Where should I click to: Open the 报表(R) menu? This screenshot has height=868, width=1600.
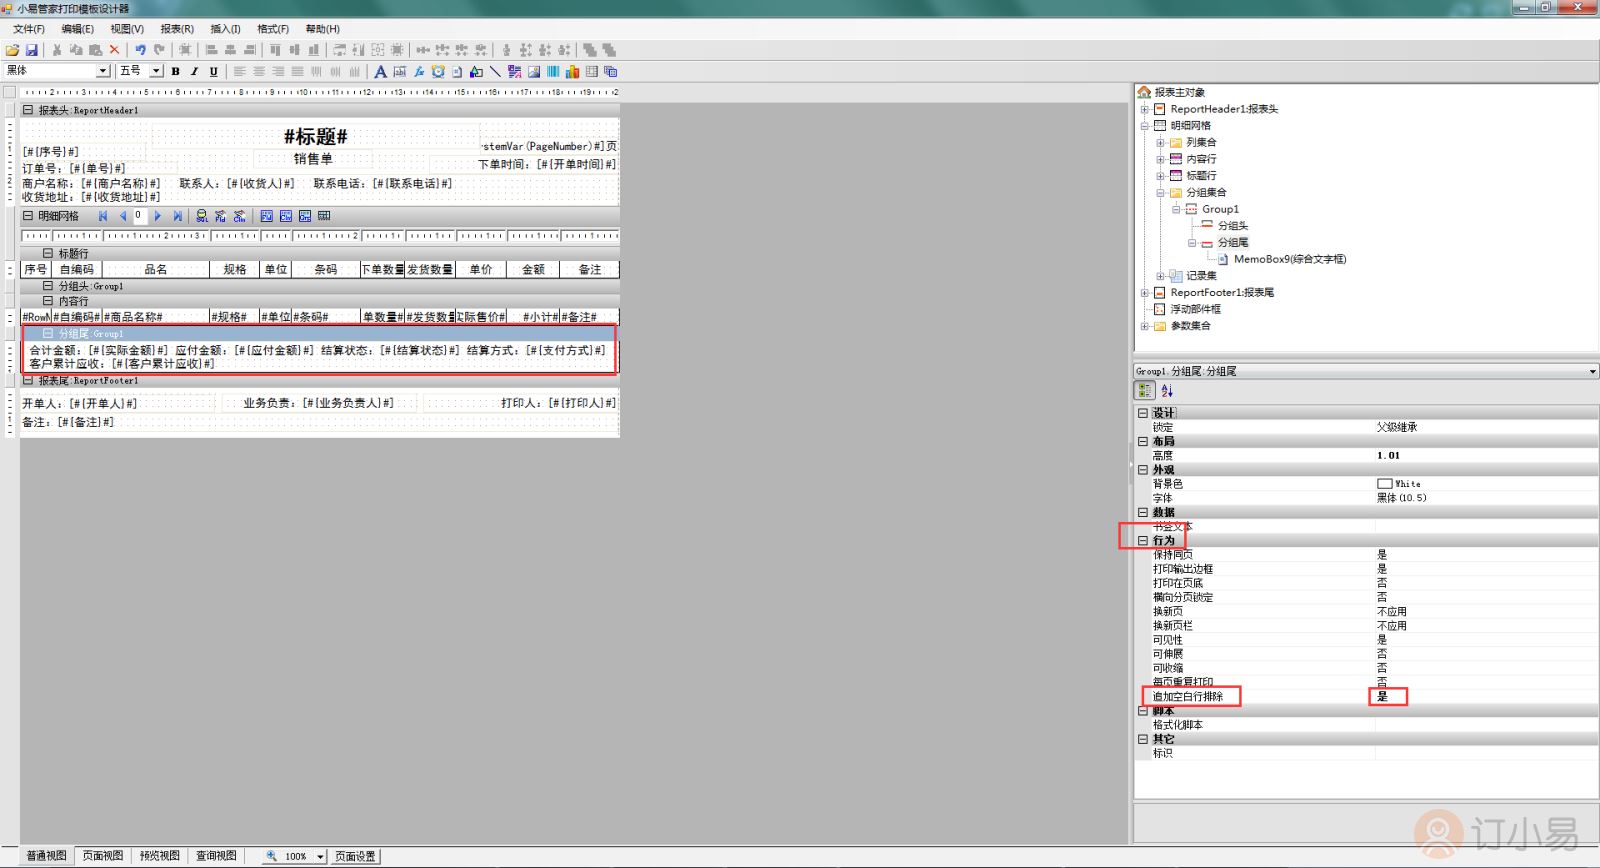177,29
